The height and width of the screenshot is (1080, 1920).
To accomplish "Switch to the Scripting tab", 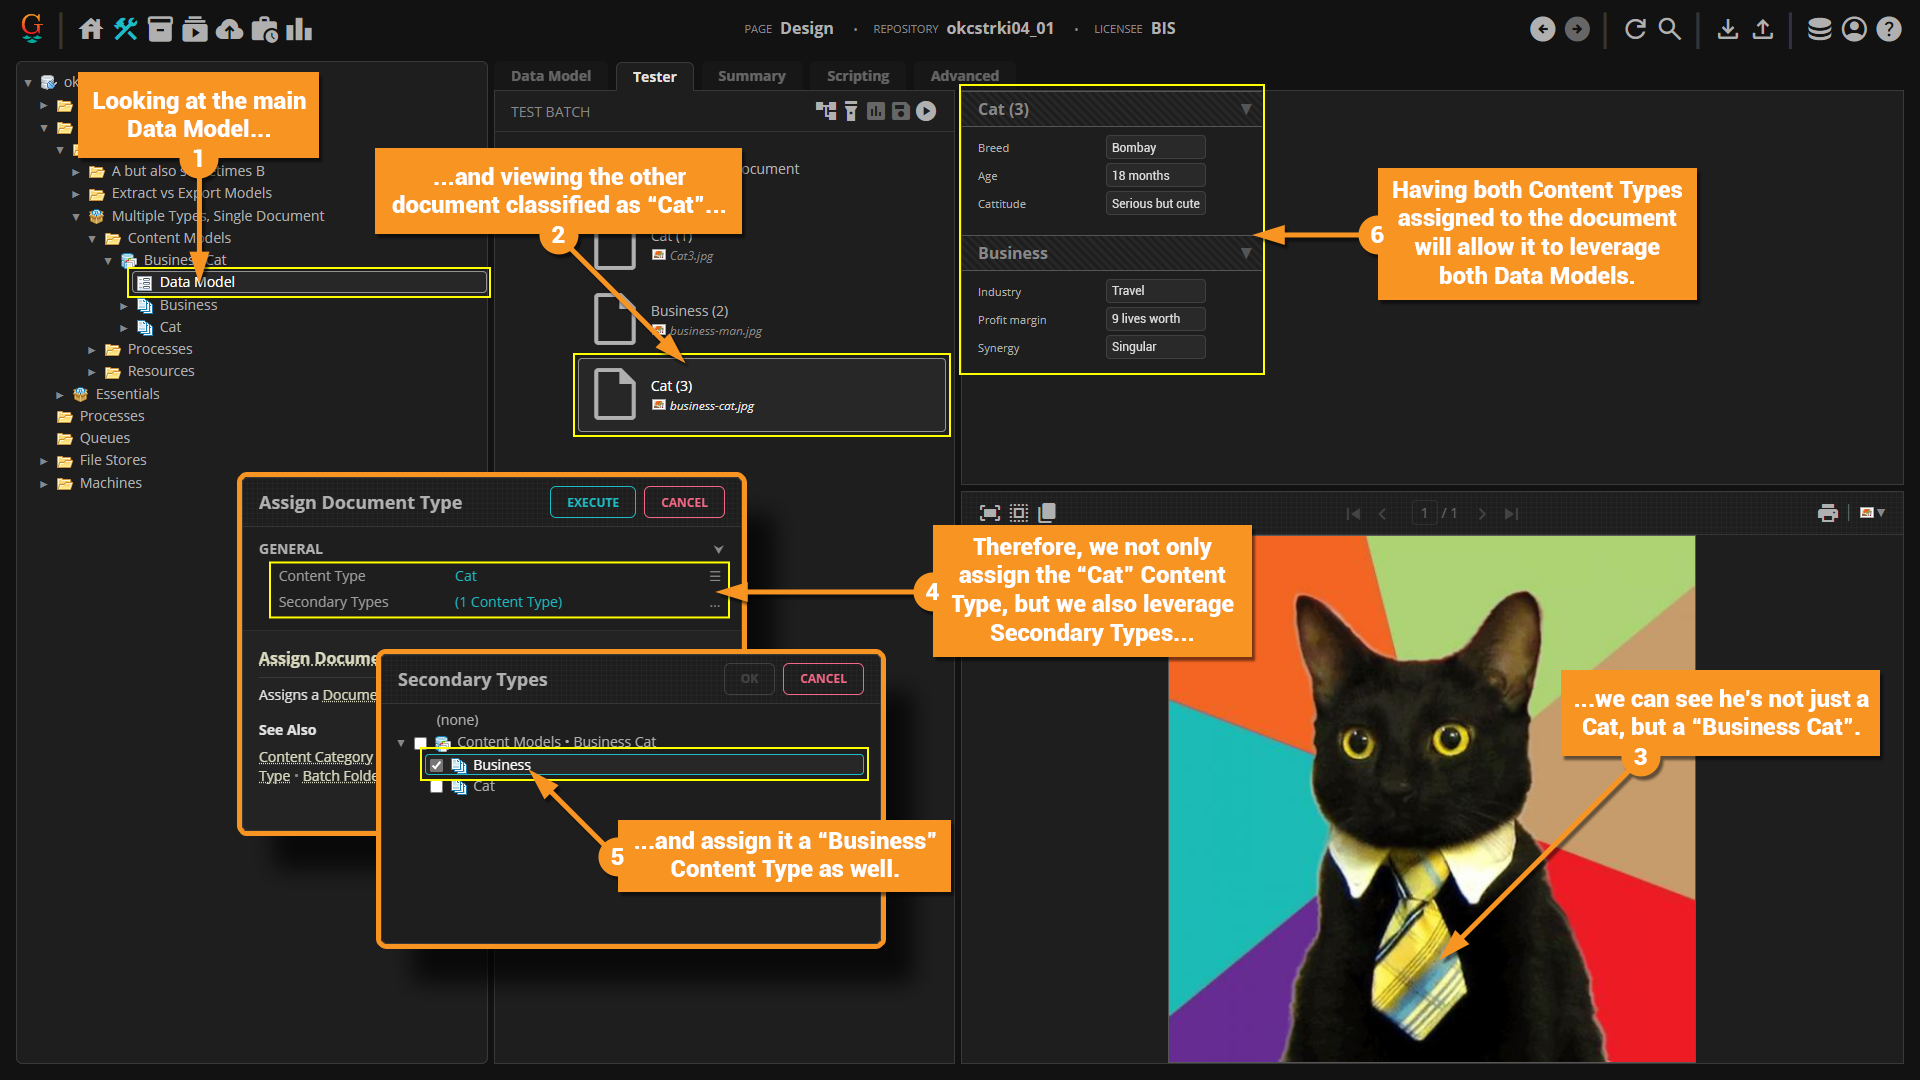I will click(857, 76).
